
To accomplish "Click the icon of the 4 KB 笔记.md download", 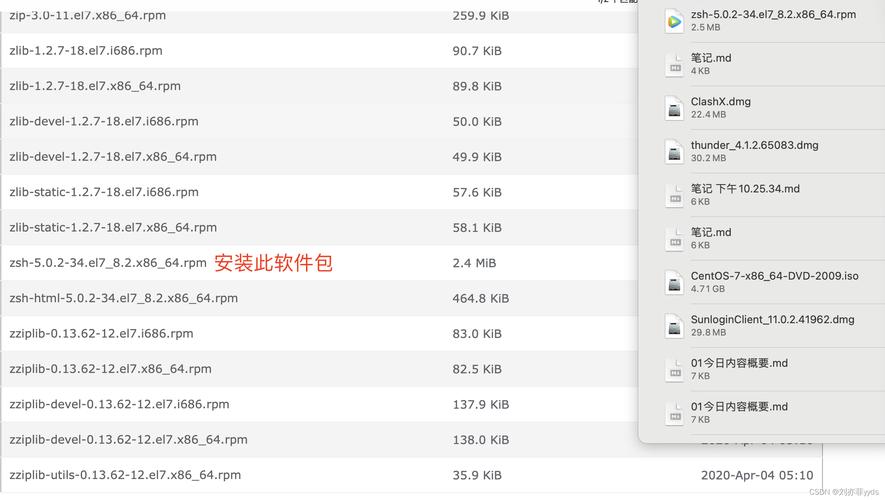I will click(674, 64).
